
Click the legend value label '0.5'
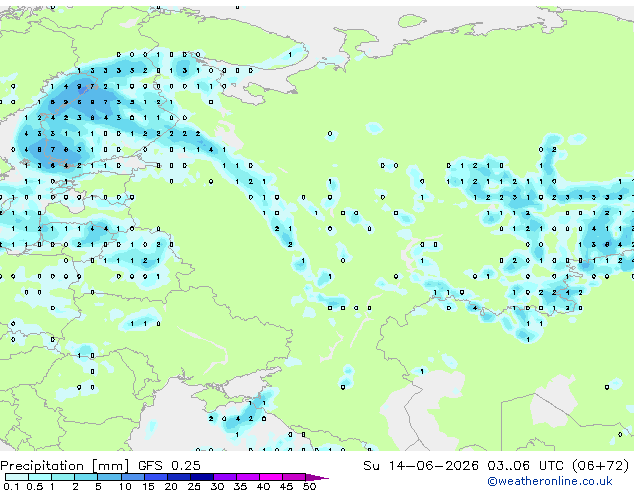click(34, 486)
